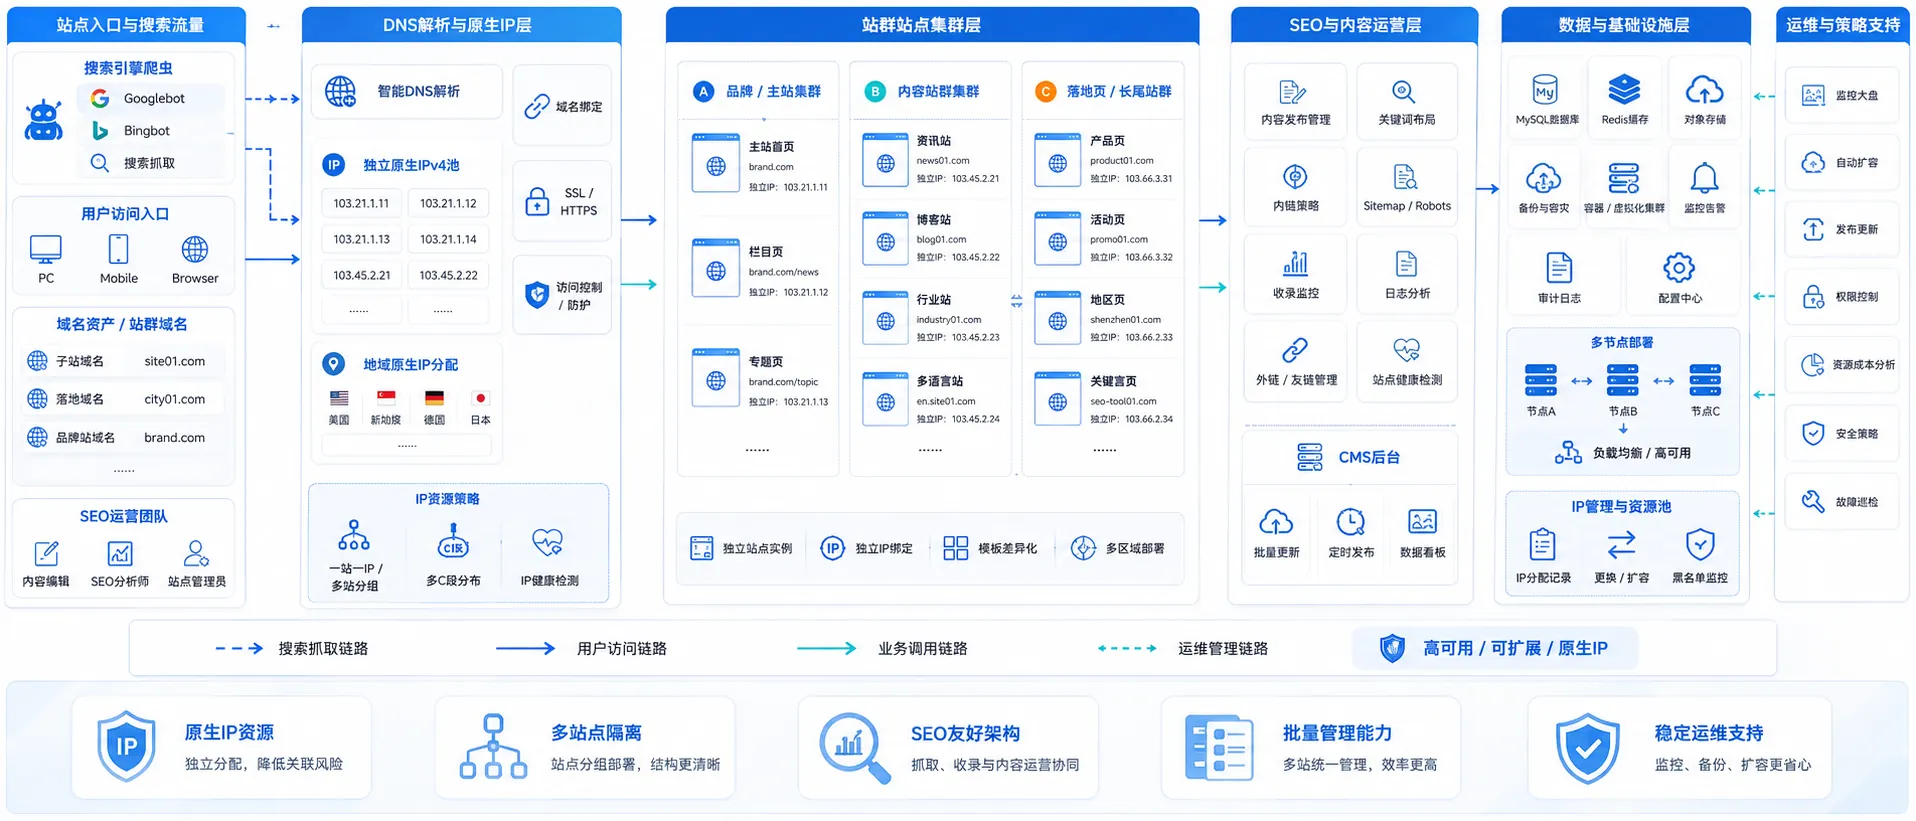Image resolution: width=1916 pixels, height=821 pixels.
Task: Click the 原生IP资源 feature card
Action: coord(221,748)
